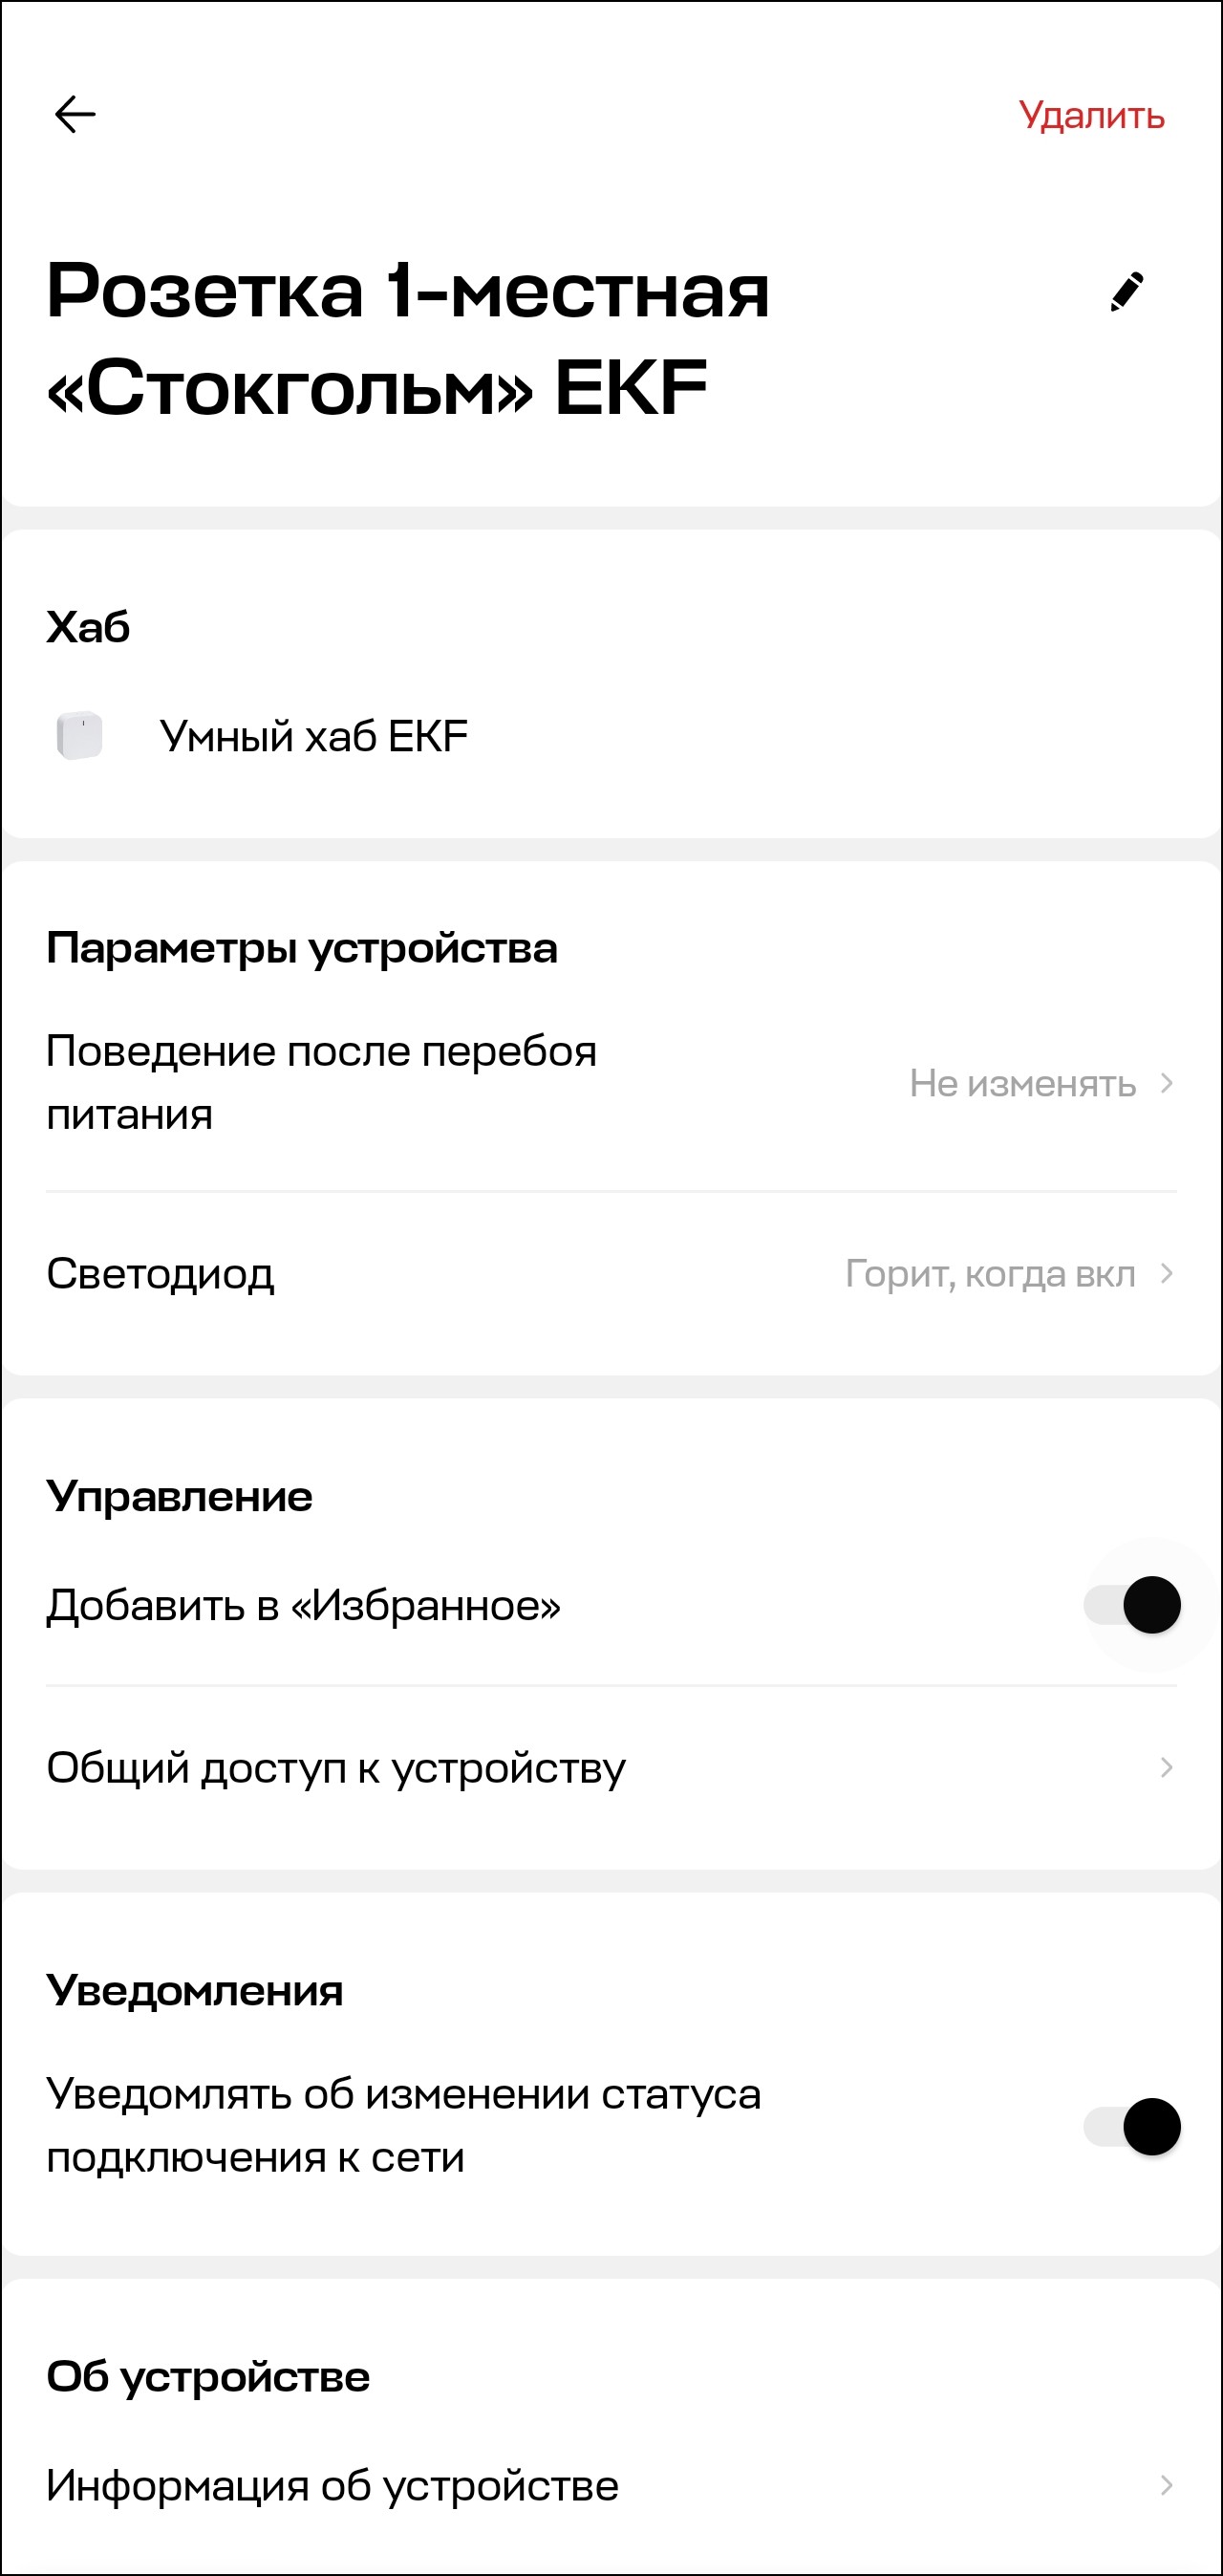The height and width of the screenshot is (2576, 1223).
Task: Open the 'Умный хаб EKF' hub link
Action: tap(313, 737)
